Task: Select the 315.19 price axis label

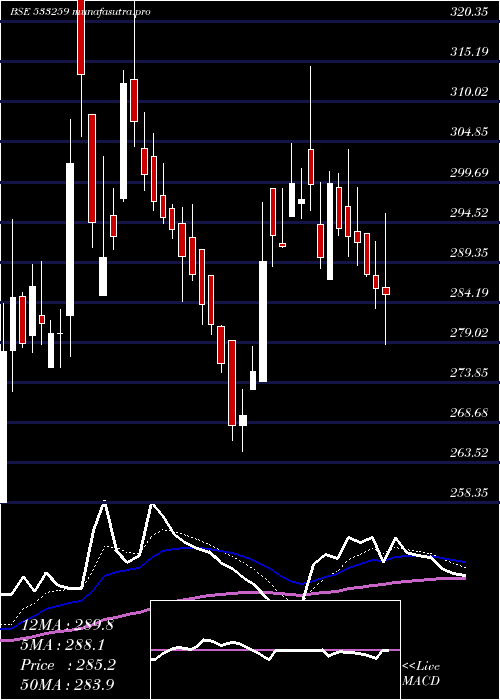Action: [469, 52]
